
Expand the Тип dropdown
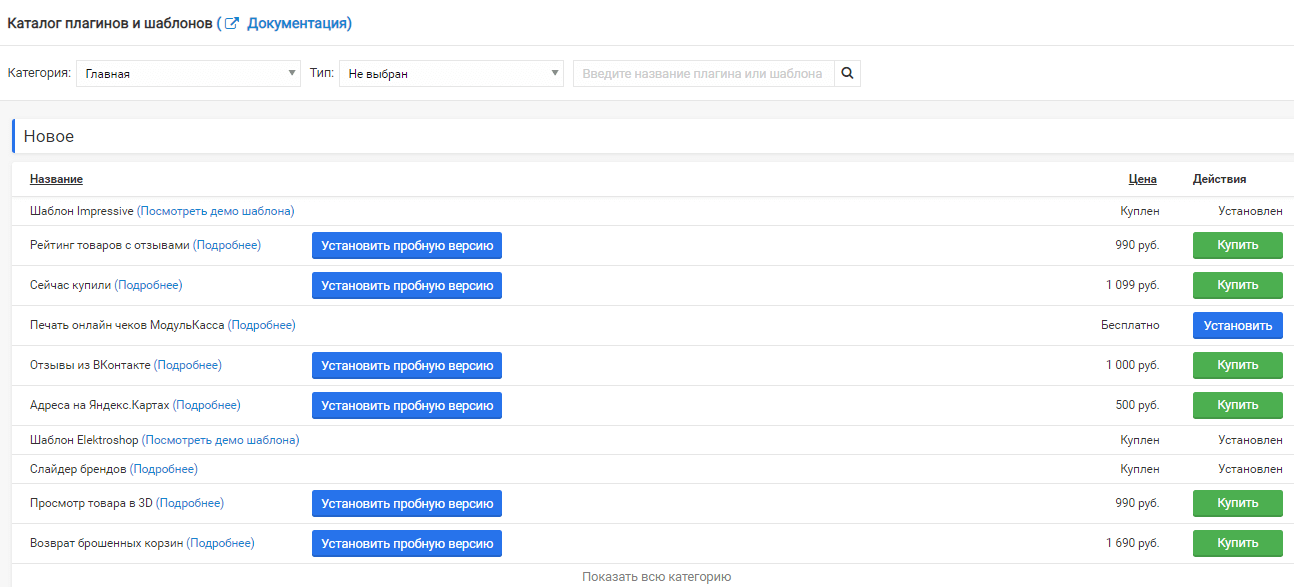coord(451,73)
